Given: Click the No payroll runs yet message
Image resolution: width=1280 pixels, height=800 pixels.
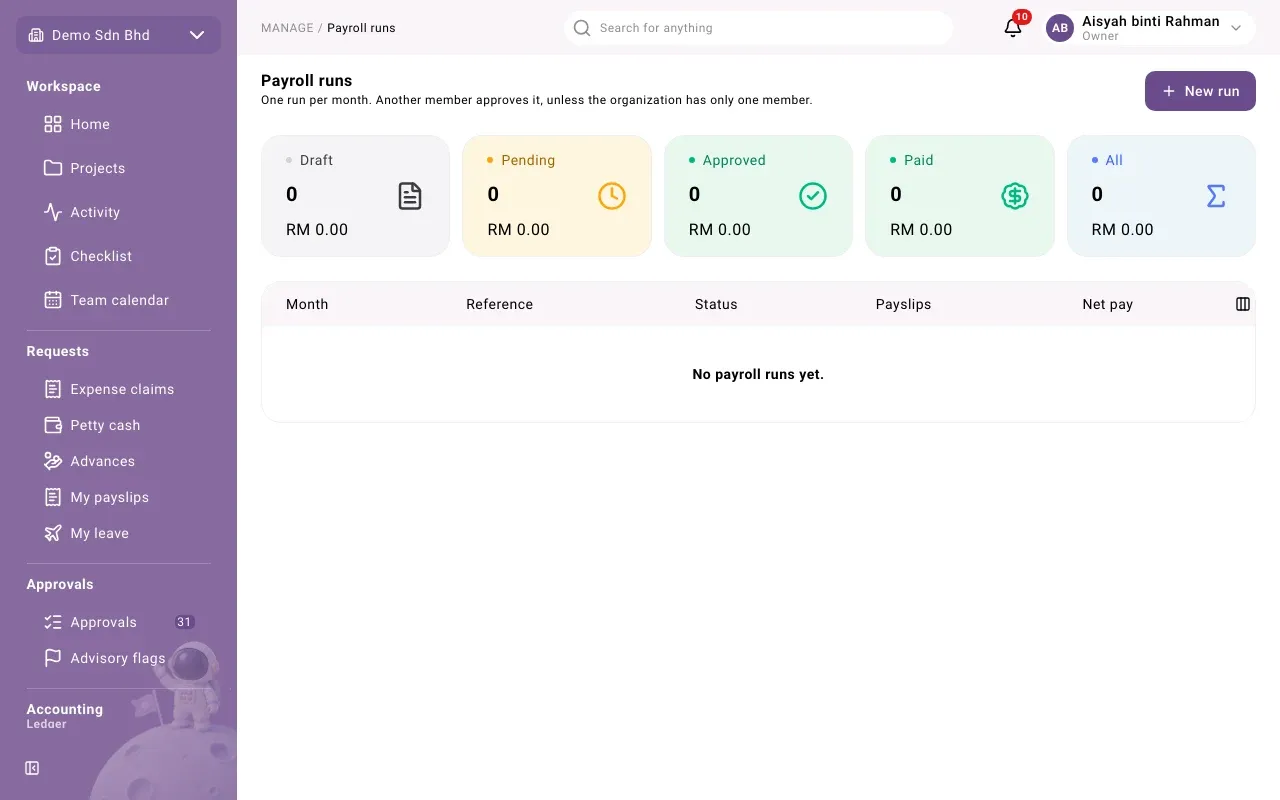Looking at the screenshot, I should pyautogui.click(x=758, y=374).
